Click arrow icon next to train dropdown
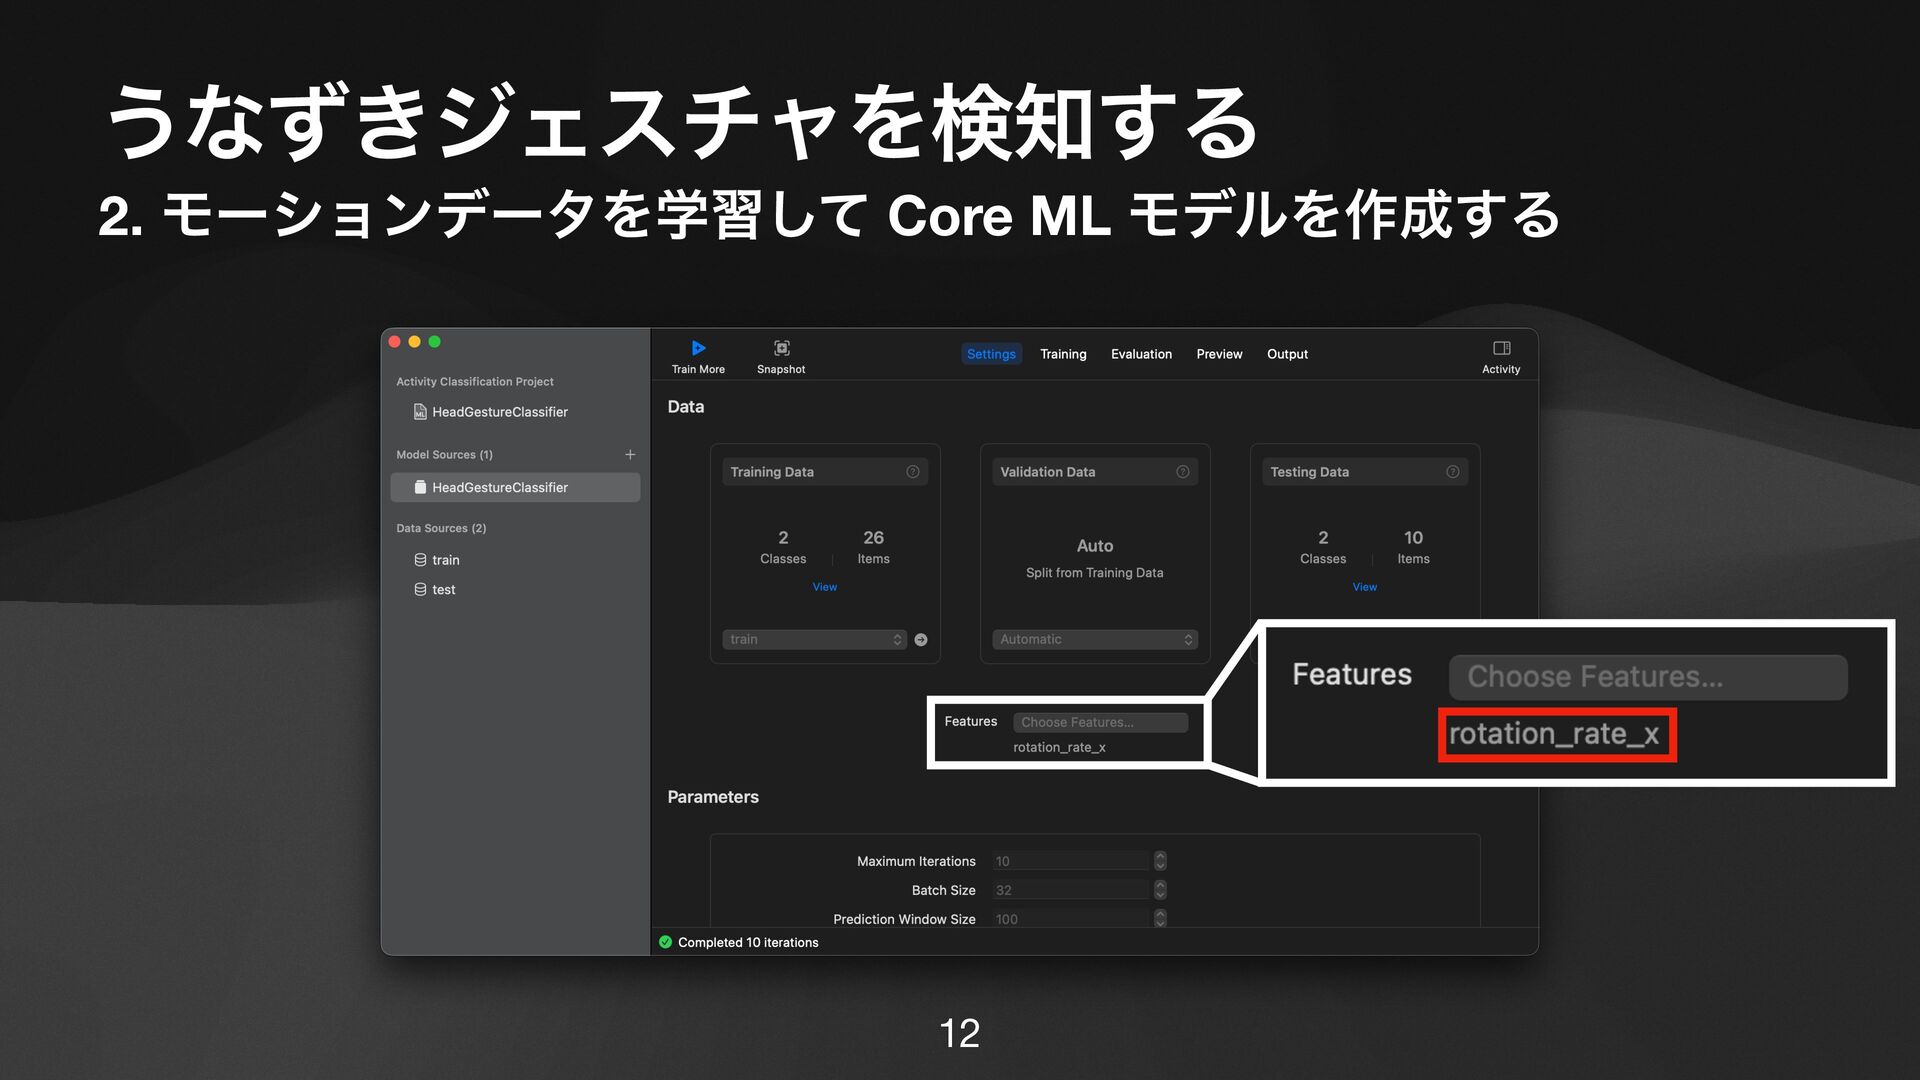The height and width of the screenshot is (1080, 1920). pyautogui.click(x=921, y=640)
